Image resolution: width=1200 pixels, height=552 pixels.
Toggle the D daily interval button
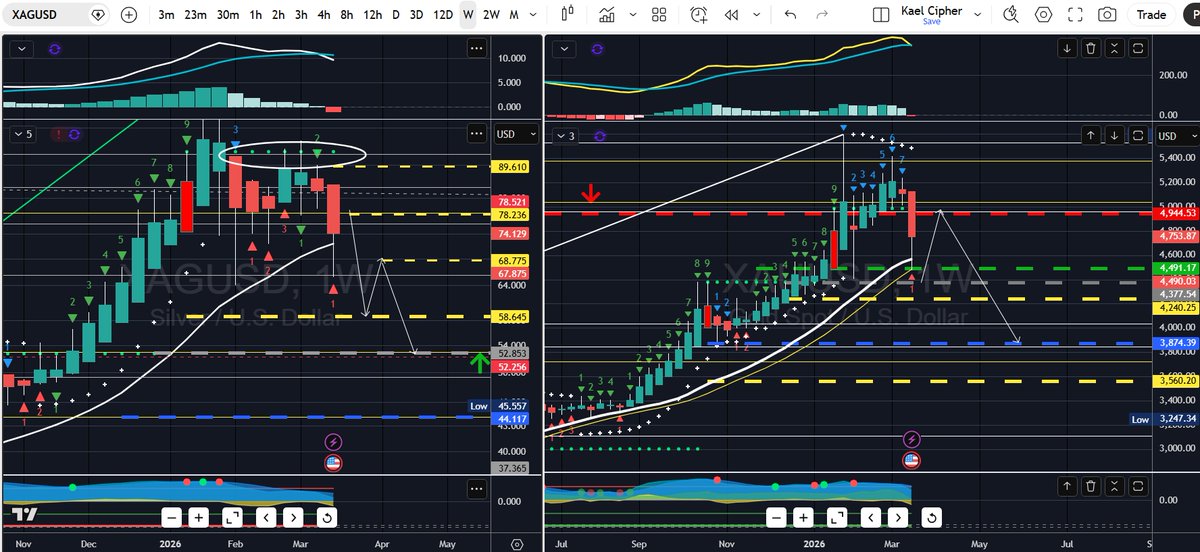[x=395, y=15]
